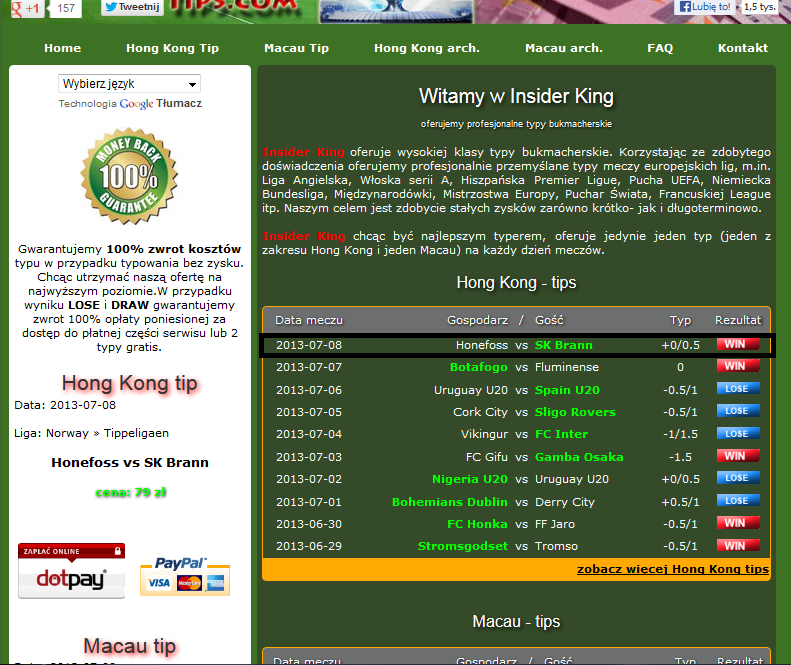Click the Money Back 100% Guarantee badge
This screenshot has height=665, width=791.
pyautogui.click(x=129, y=176)
